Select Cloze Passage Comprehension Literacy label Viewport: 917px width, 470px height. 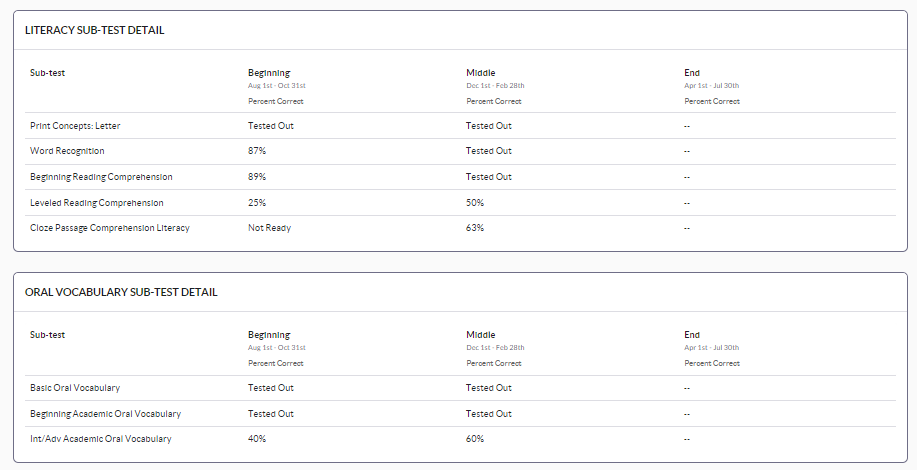tap(110, 228)
